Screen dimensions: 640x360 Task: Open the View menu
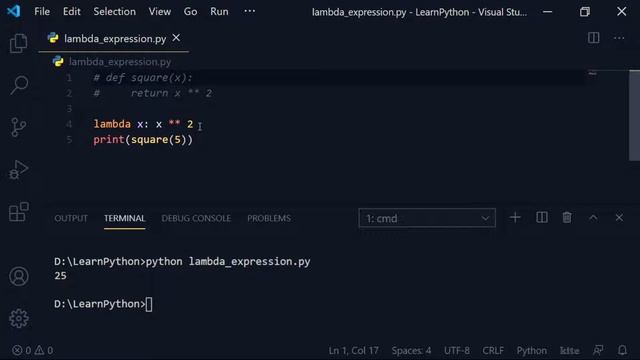(x=160, y=11)
